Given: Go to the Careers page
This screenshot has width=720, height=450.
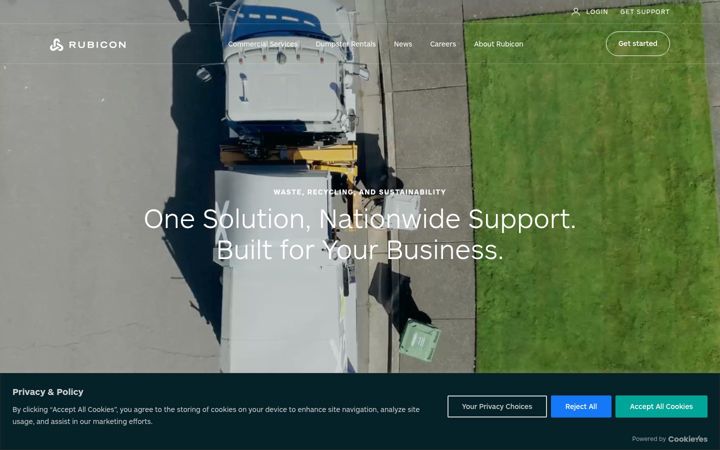Looking at the screenshot, I should 443,44.
